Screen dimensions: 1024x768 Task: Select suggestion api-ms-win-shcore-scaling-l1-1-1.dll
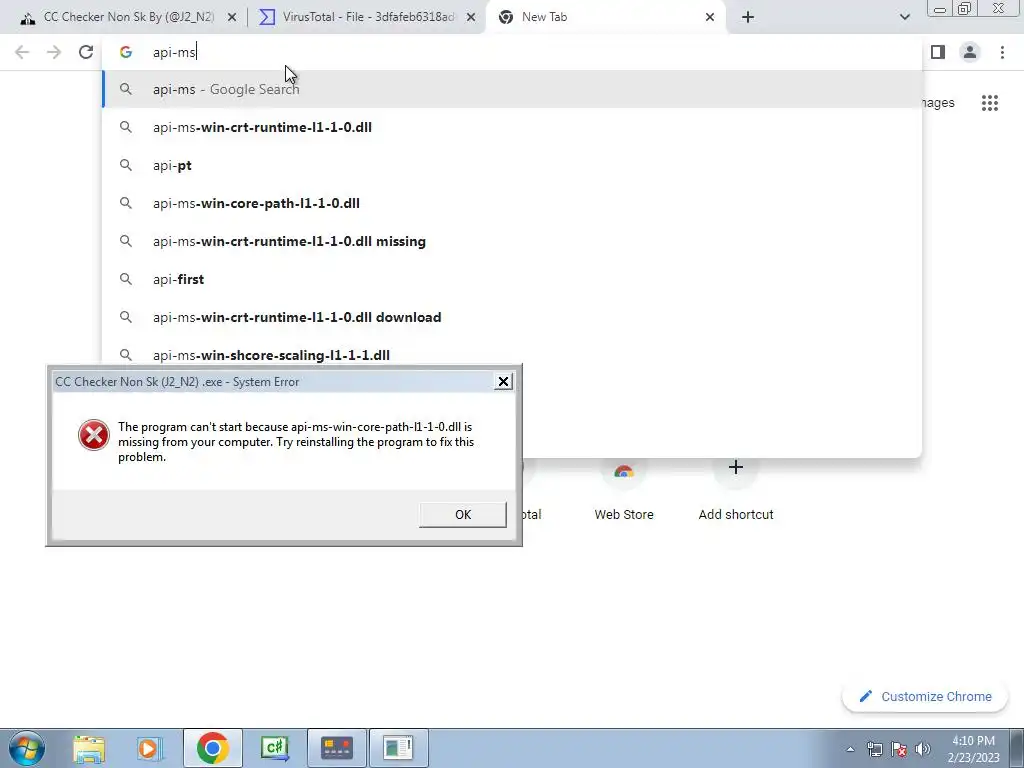coord(511,355)
